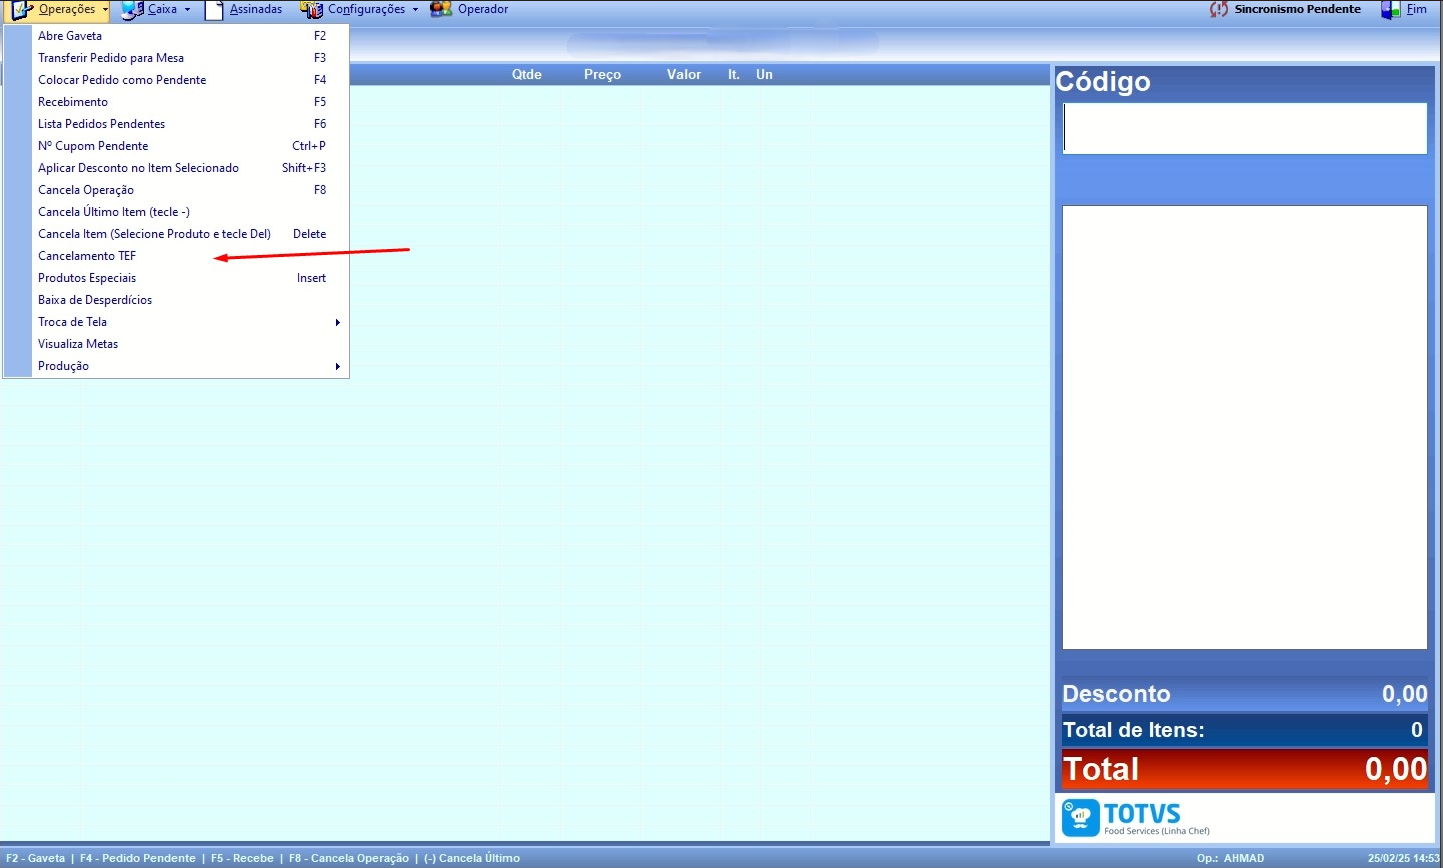This screenshot has height=868, width=1443.
Task: Open the Configurações menu label
Action: 366,9
